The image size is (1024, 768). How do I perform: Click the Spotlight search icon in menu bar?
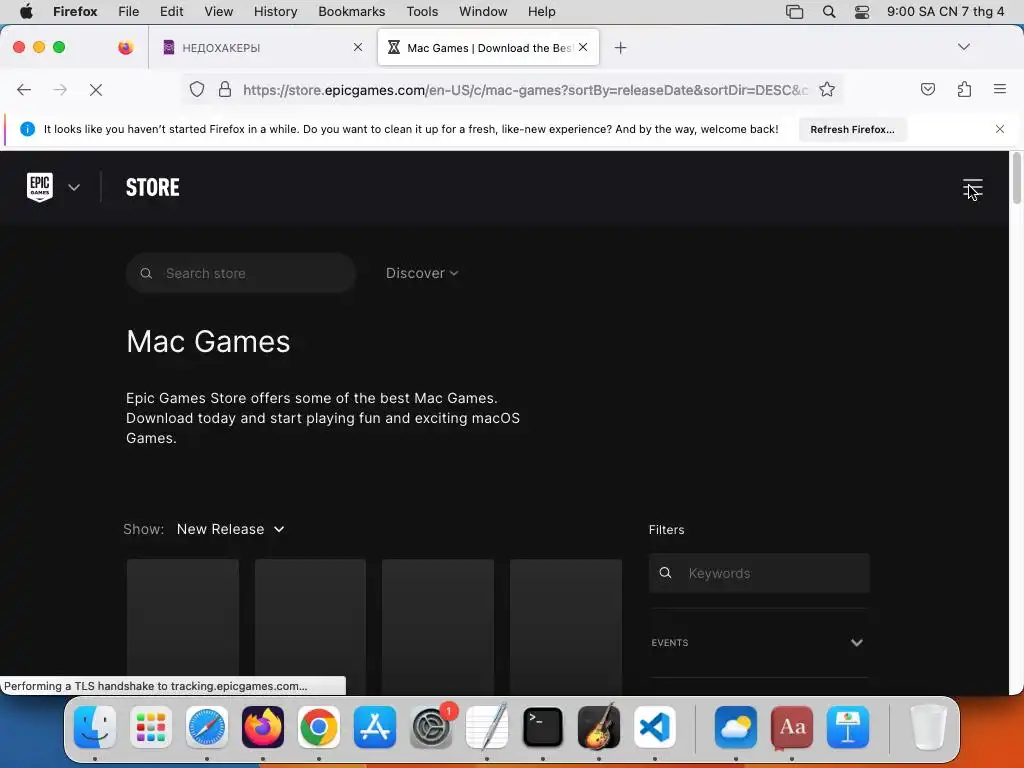(829, 12)
